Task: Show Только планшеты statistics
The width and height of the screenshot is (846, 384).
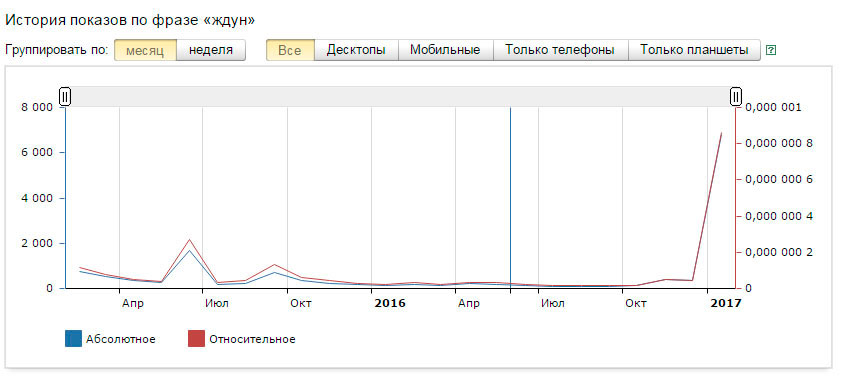Action: 694,50
